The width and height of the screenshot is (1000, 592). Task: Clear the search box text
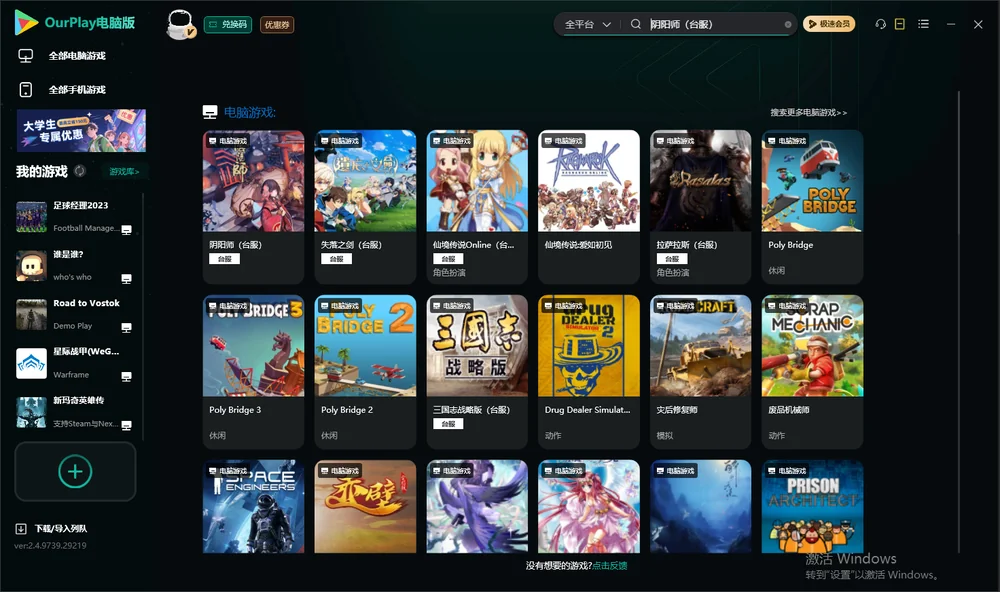pyautogui.click(x=788, y=24)
